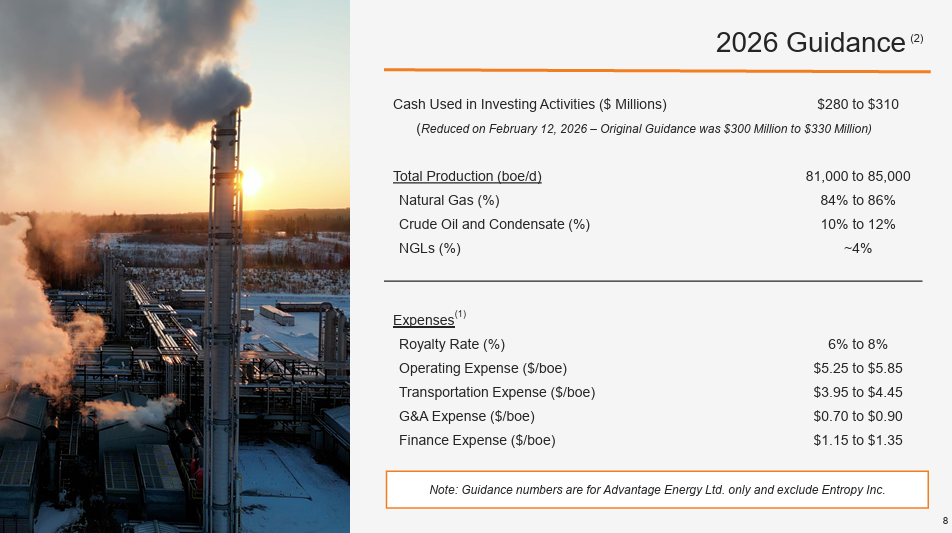Select the italic Reduced on February 12, 2026 note

pos(644,129)
